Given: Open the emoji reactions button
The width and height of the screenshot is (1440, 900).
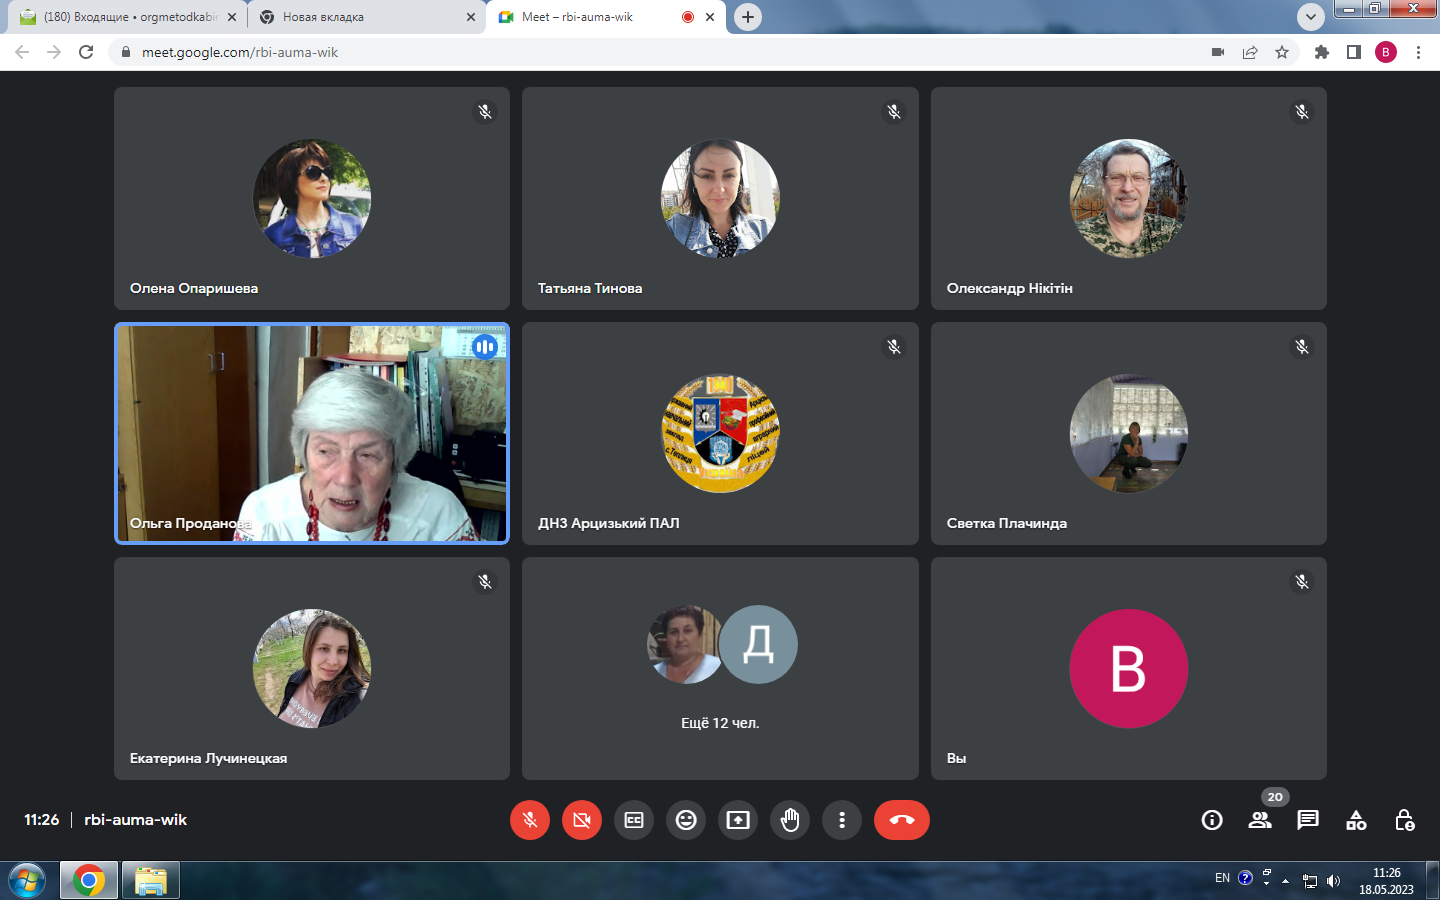Looking at the screenshot, I should coord(686,820).
